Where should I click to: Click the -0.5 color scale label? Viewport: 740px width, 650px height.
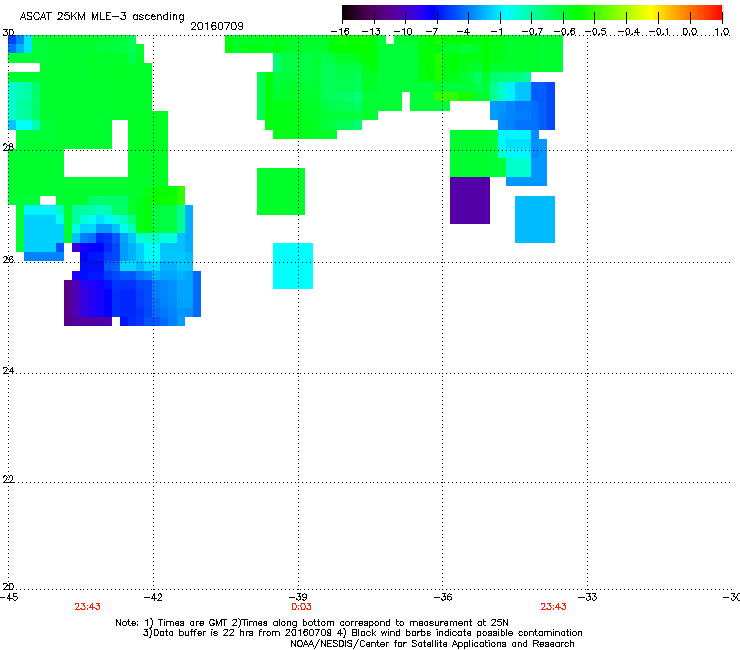[596, 32]
